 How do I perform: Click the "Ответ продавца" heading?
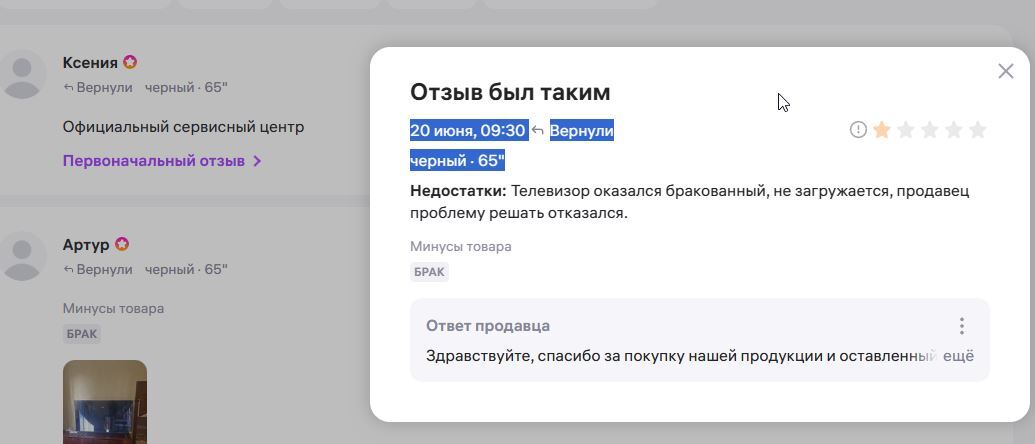click(488, 326)
